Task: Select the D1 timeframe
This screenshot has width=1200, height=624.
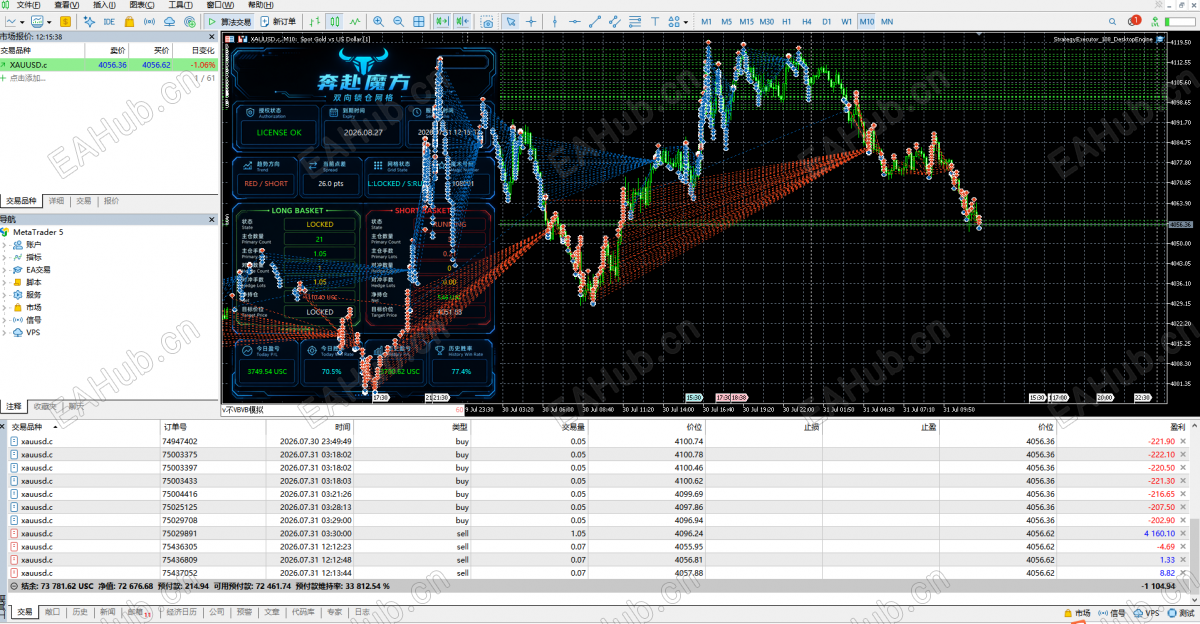Action: (827, 21)
